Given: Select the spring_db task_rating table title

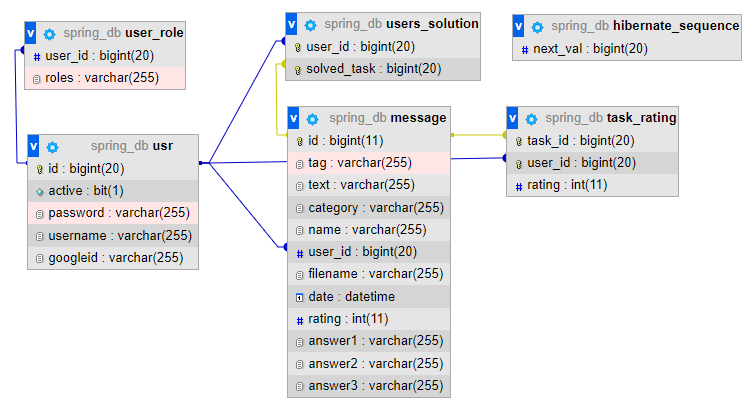Looking at the screenshot, I should [x=611, y=118].
